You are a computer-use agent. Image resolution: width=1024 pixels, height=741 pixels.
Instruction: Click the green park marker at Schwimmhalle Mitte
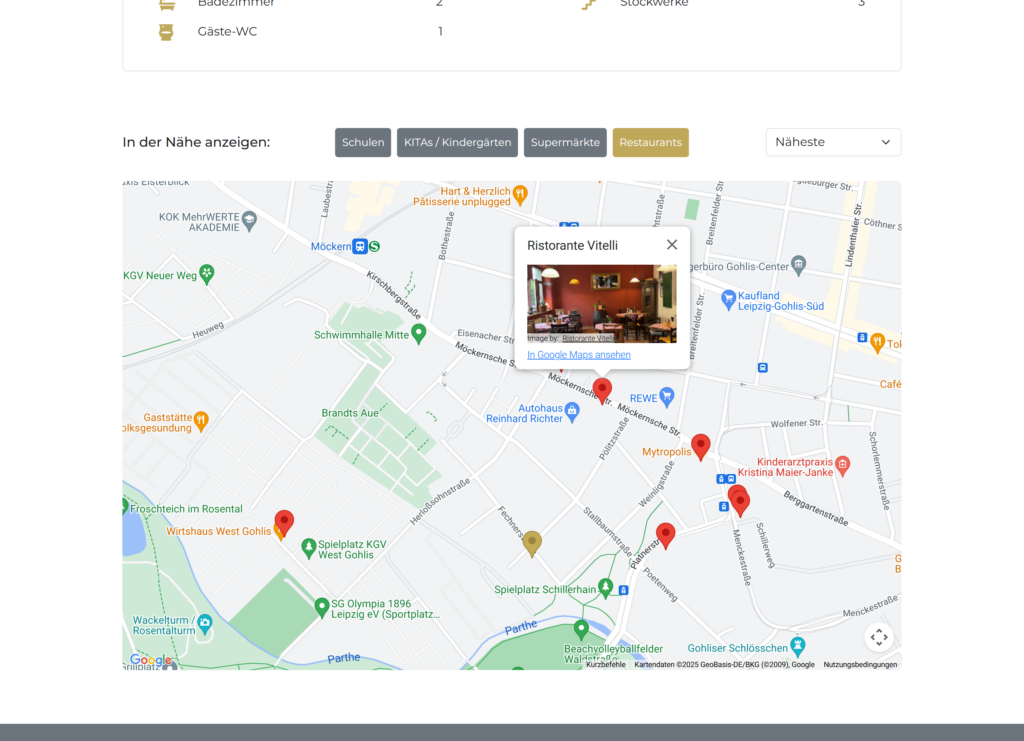pos(420,333)
